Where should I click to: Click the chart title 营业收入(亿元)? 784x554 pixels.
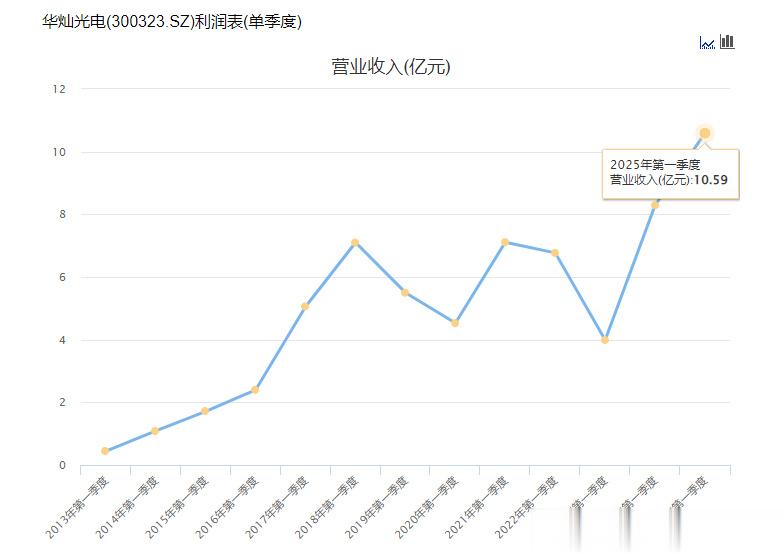pos(391,66)
